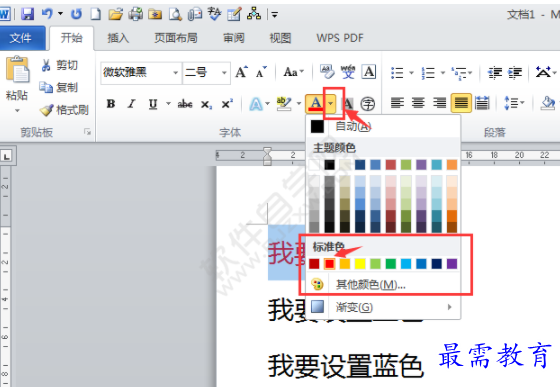The image size is (560, 387).
Task: Click the character border icon
Action: [369, 72]
